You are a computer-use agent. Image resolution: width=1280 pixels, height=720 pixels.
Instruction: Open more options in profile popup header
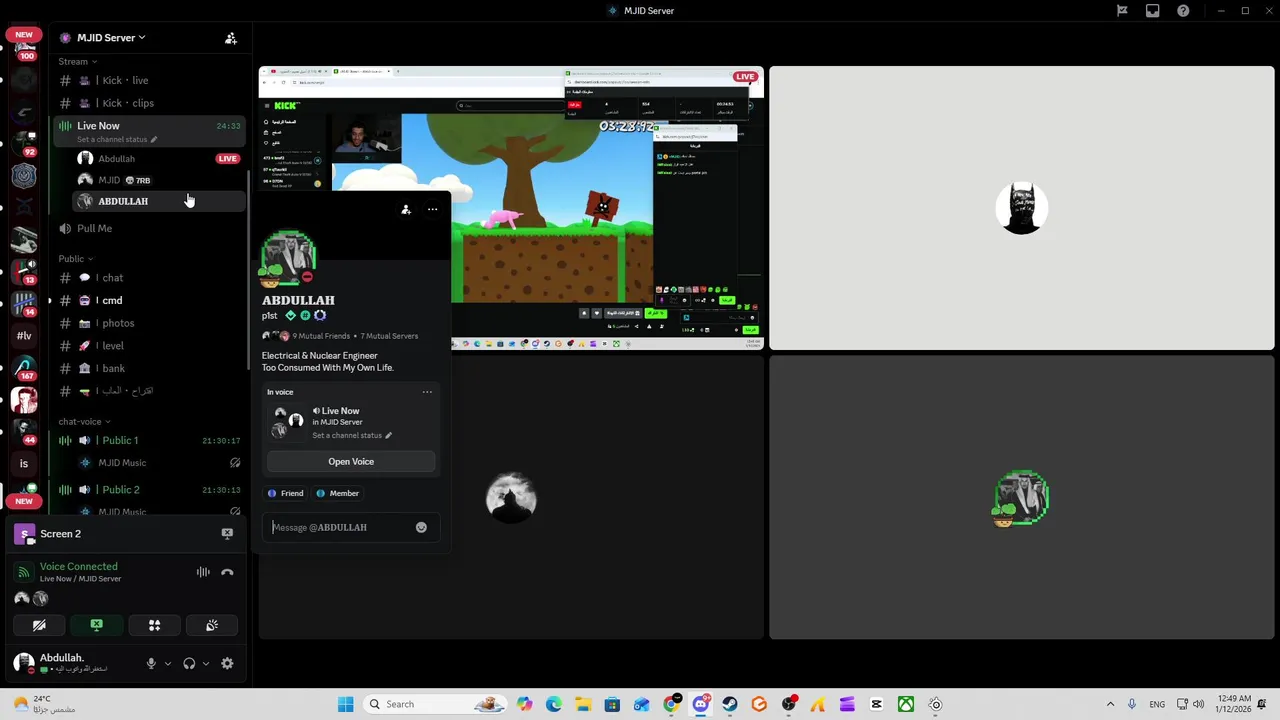432,209
